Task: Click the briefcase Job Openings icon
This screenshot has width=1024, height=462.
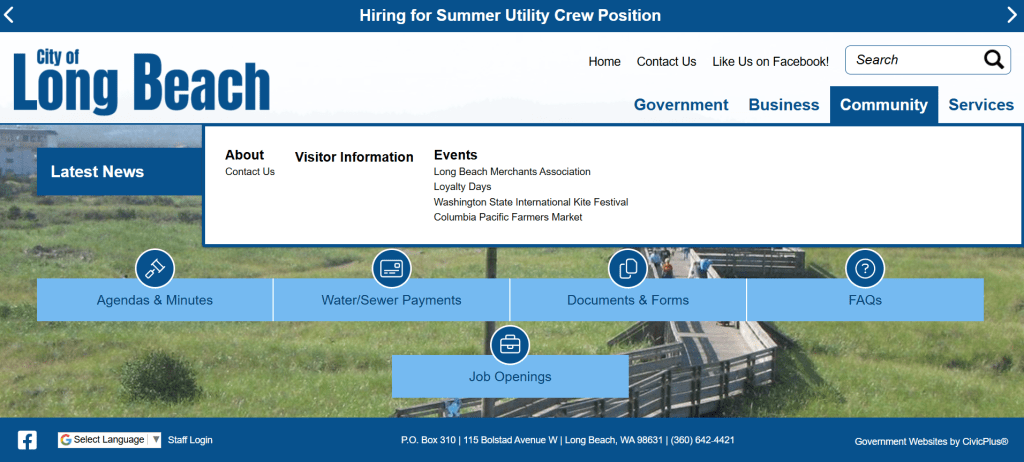Action: [510, 345]
